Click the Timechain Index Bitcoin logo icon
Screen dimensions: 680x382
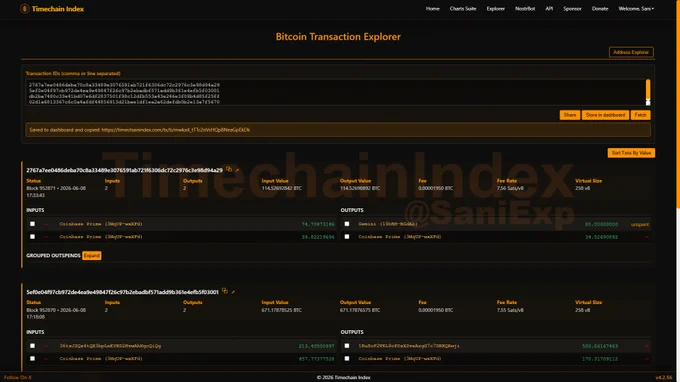(25, 9)
